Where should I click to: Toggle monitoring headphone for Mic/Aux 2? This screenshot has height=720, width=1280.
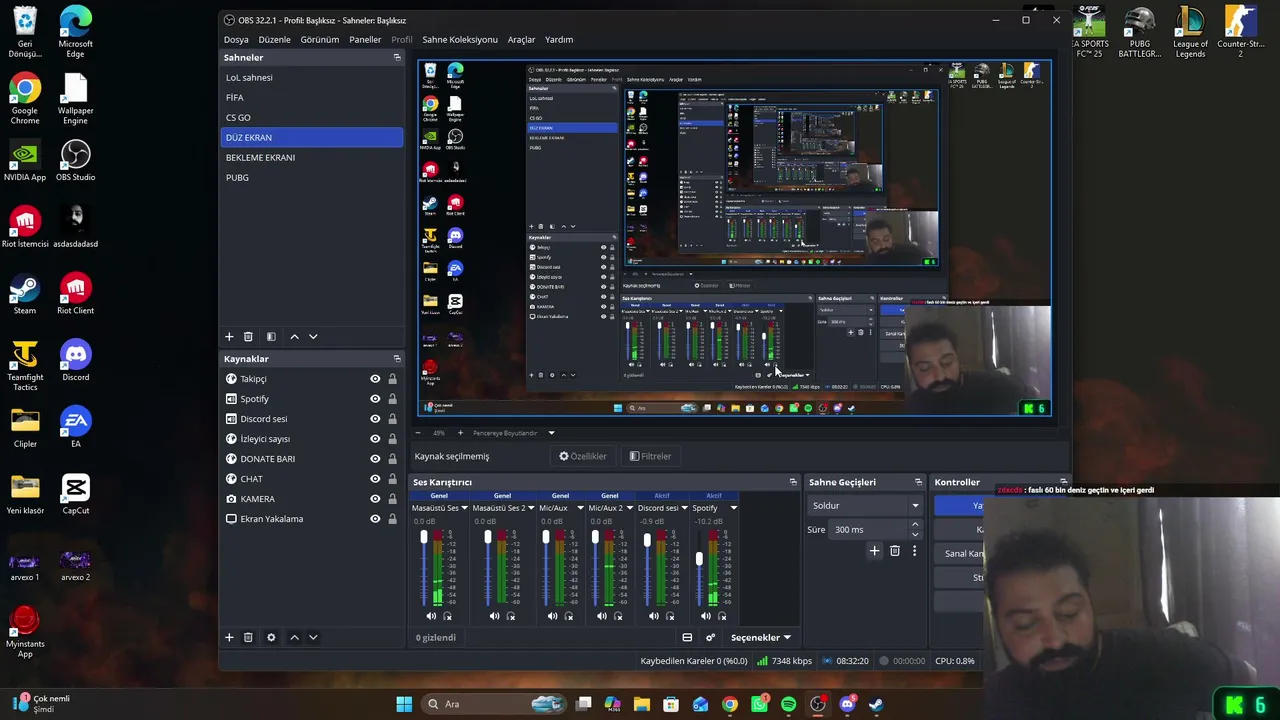(x=618, y=616)
